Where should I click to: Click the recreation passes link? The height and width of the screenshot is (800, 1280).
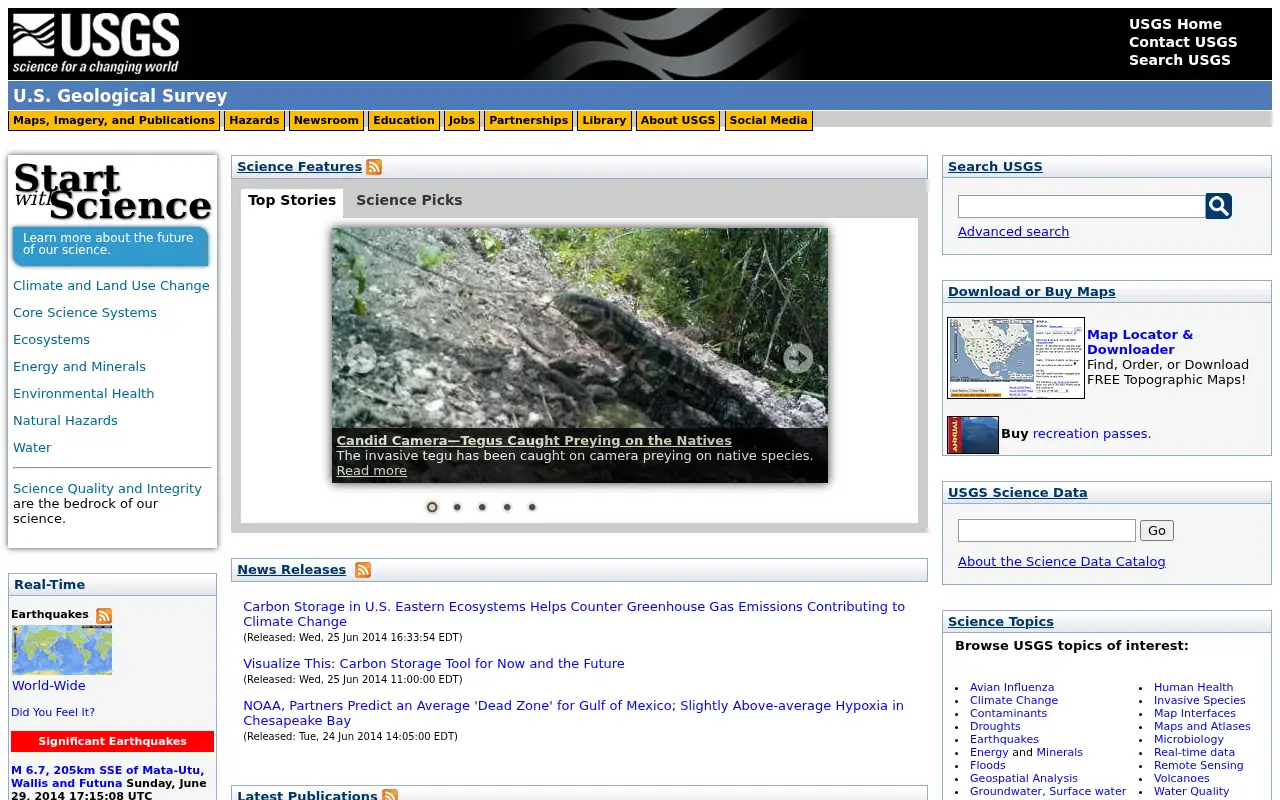coord(1090,434)
